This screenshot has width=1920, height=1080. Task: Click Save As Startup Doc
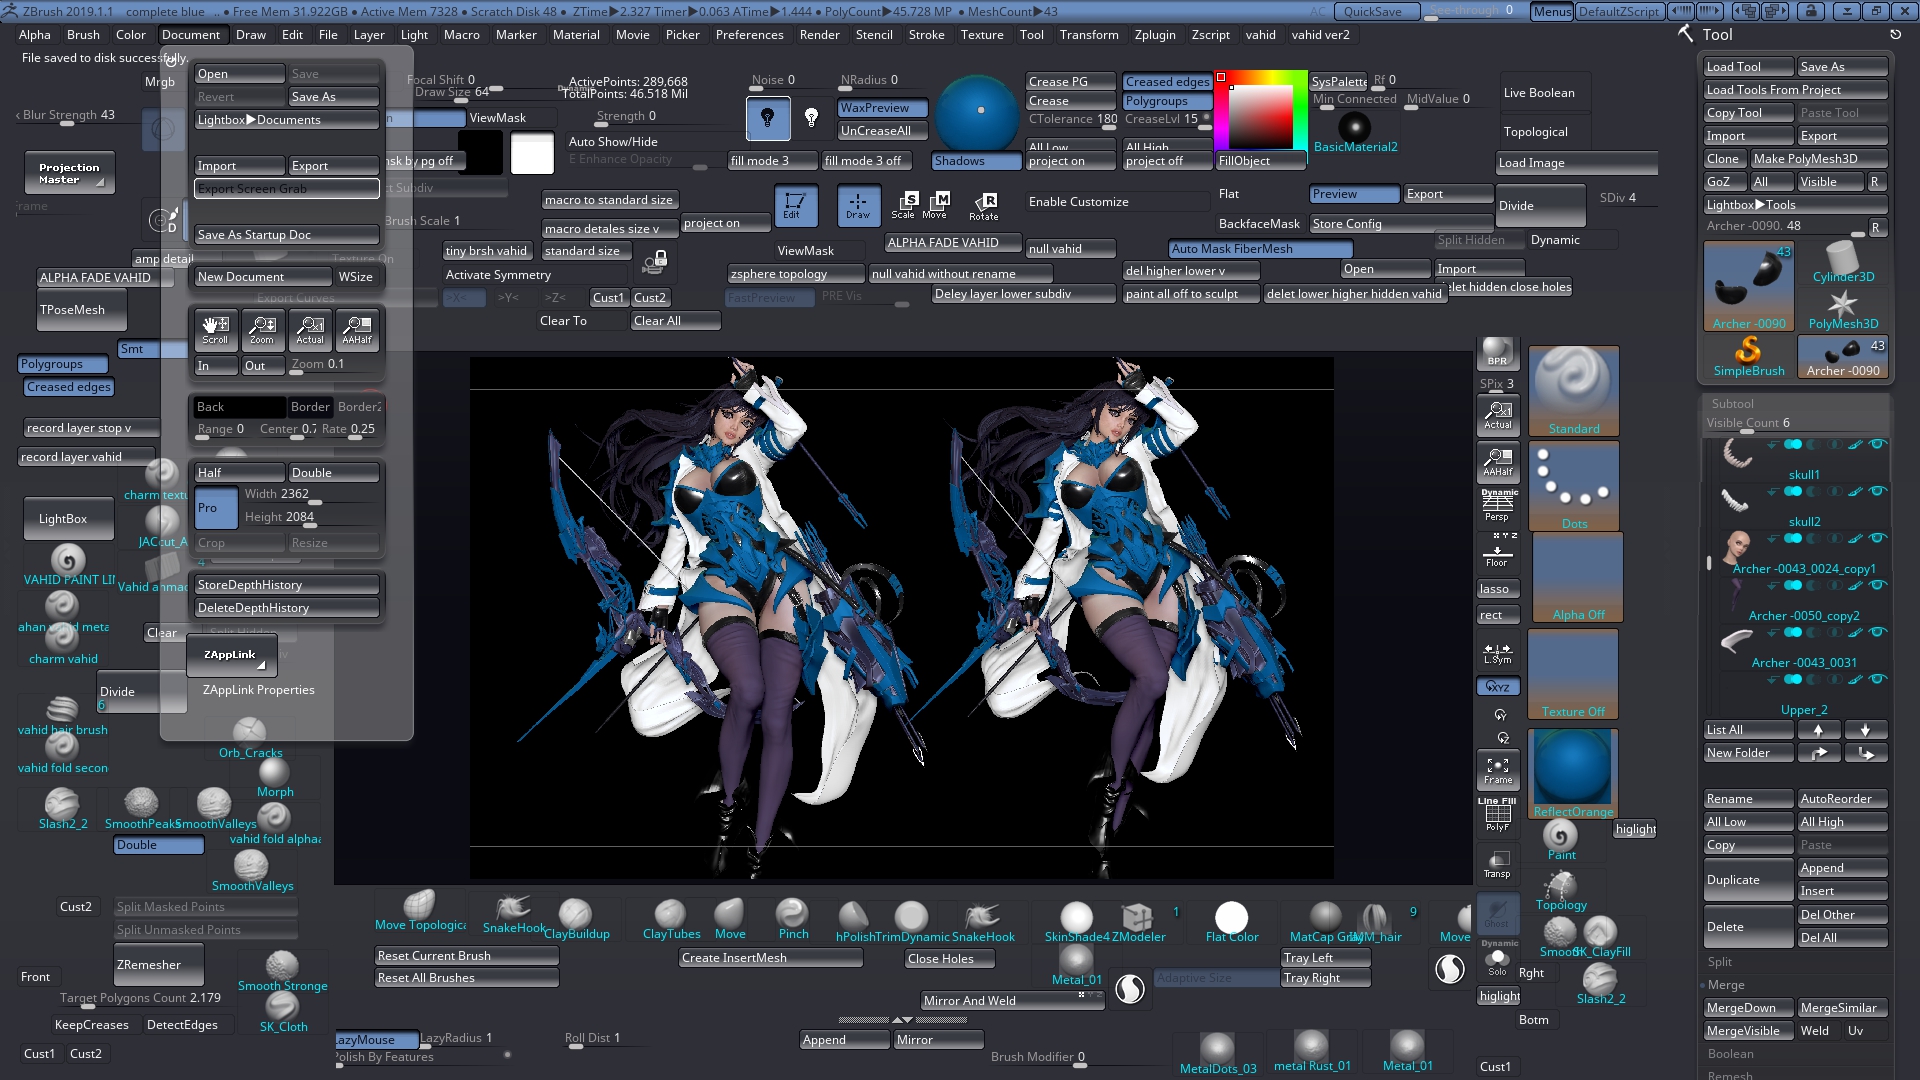[286, 235]
